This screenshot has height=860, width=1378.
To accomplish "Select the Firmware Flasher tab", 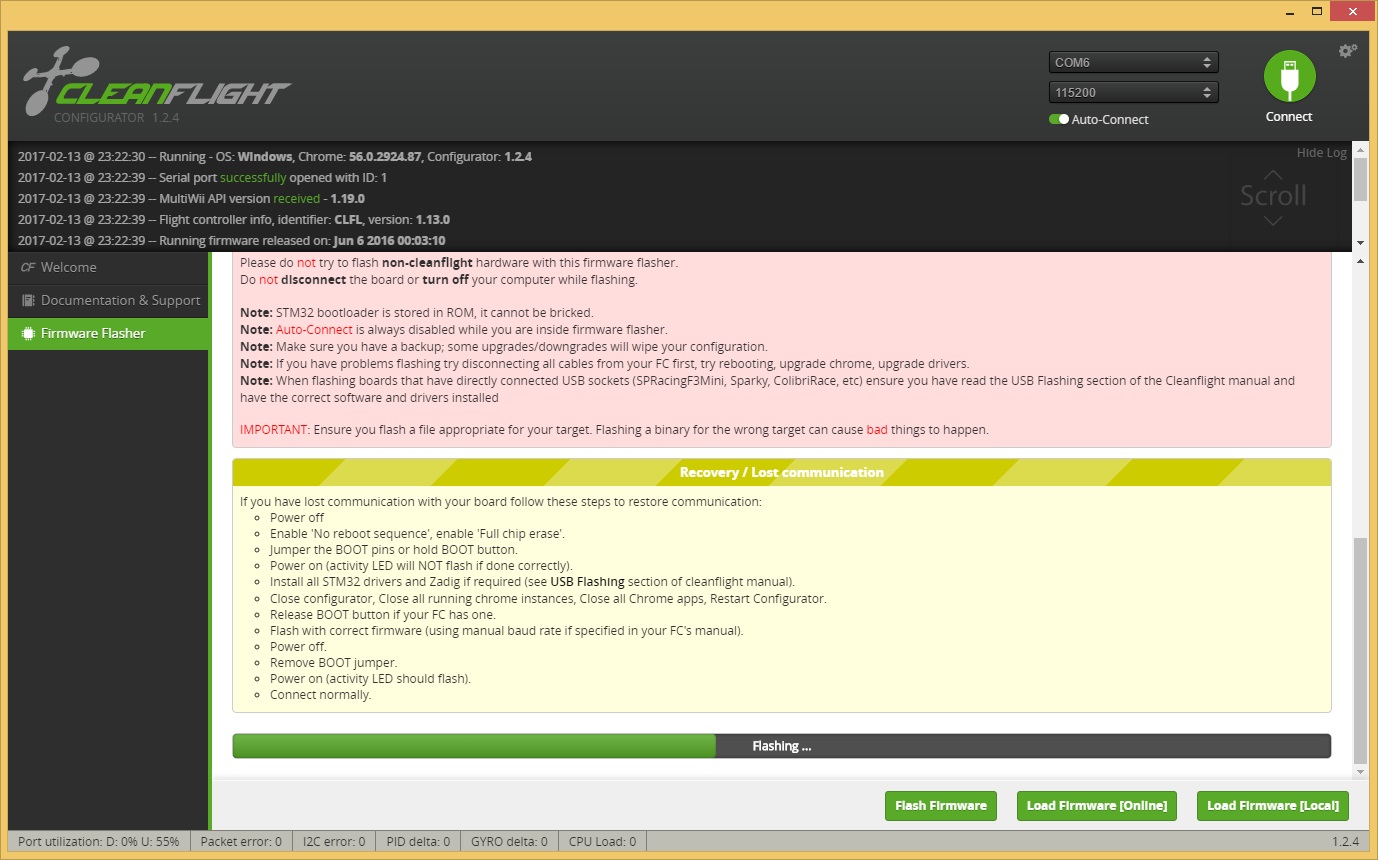I will click(108, 333).
